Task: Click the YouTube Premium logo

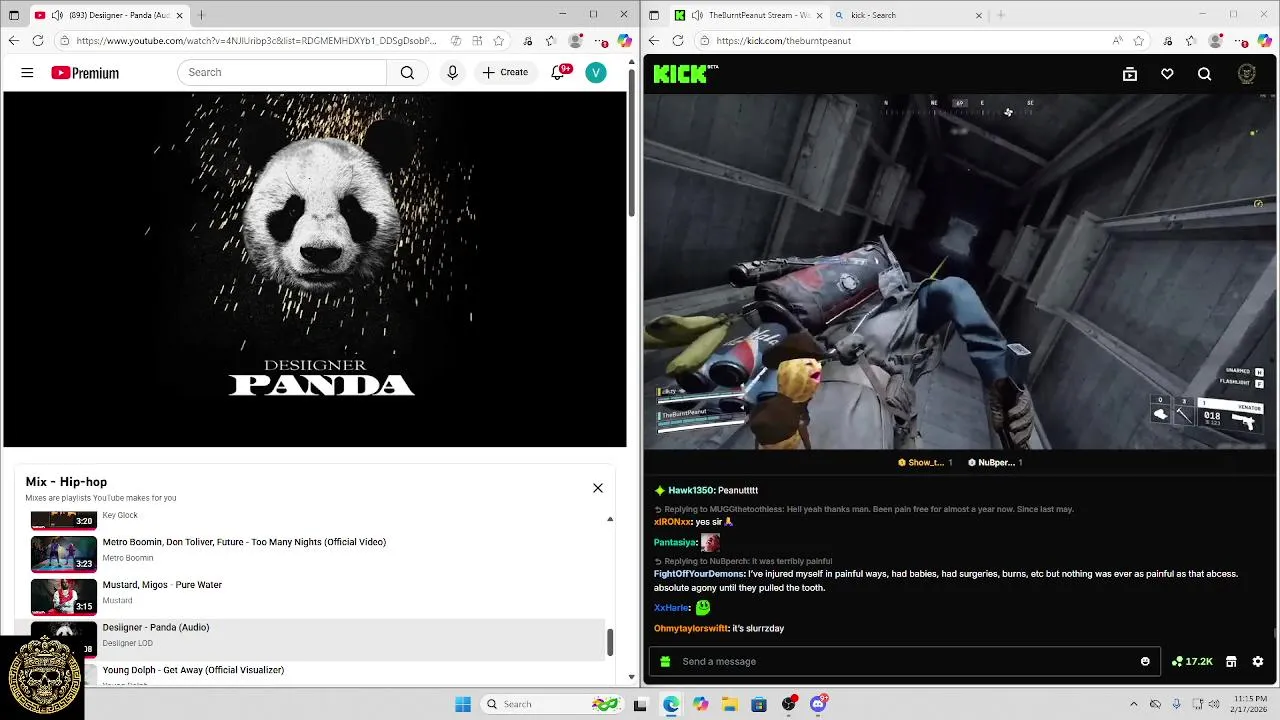Action: click(85, 73)
